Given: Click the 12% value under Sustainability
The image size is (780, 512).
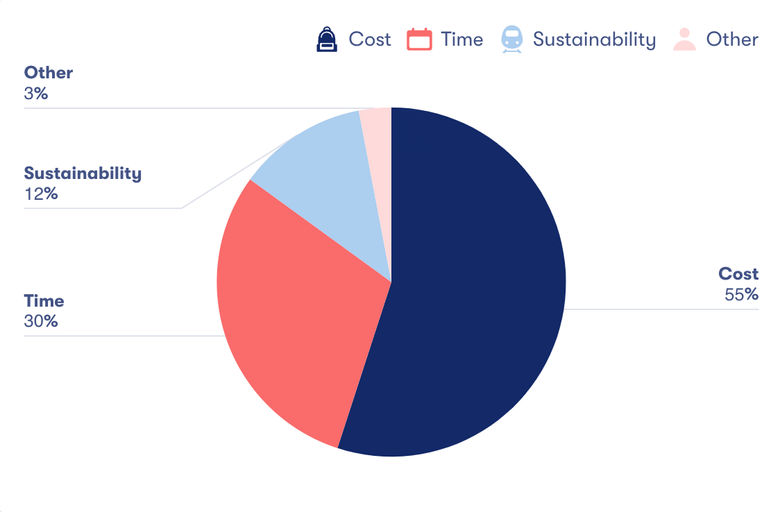Looking at the screenshot, I should 40,194.
